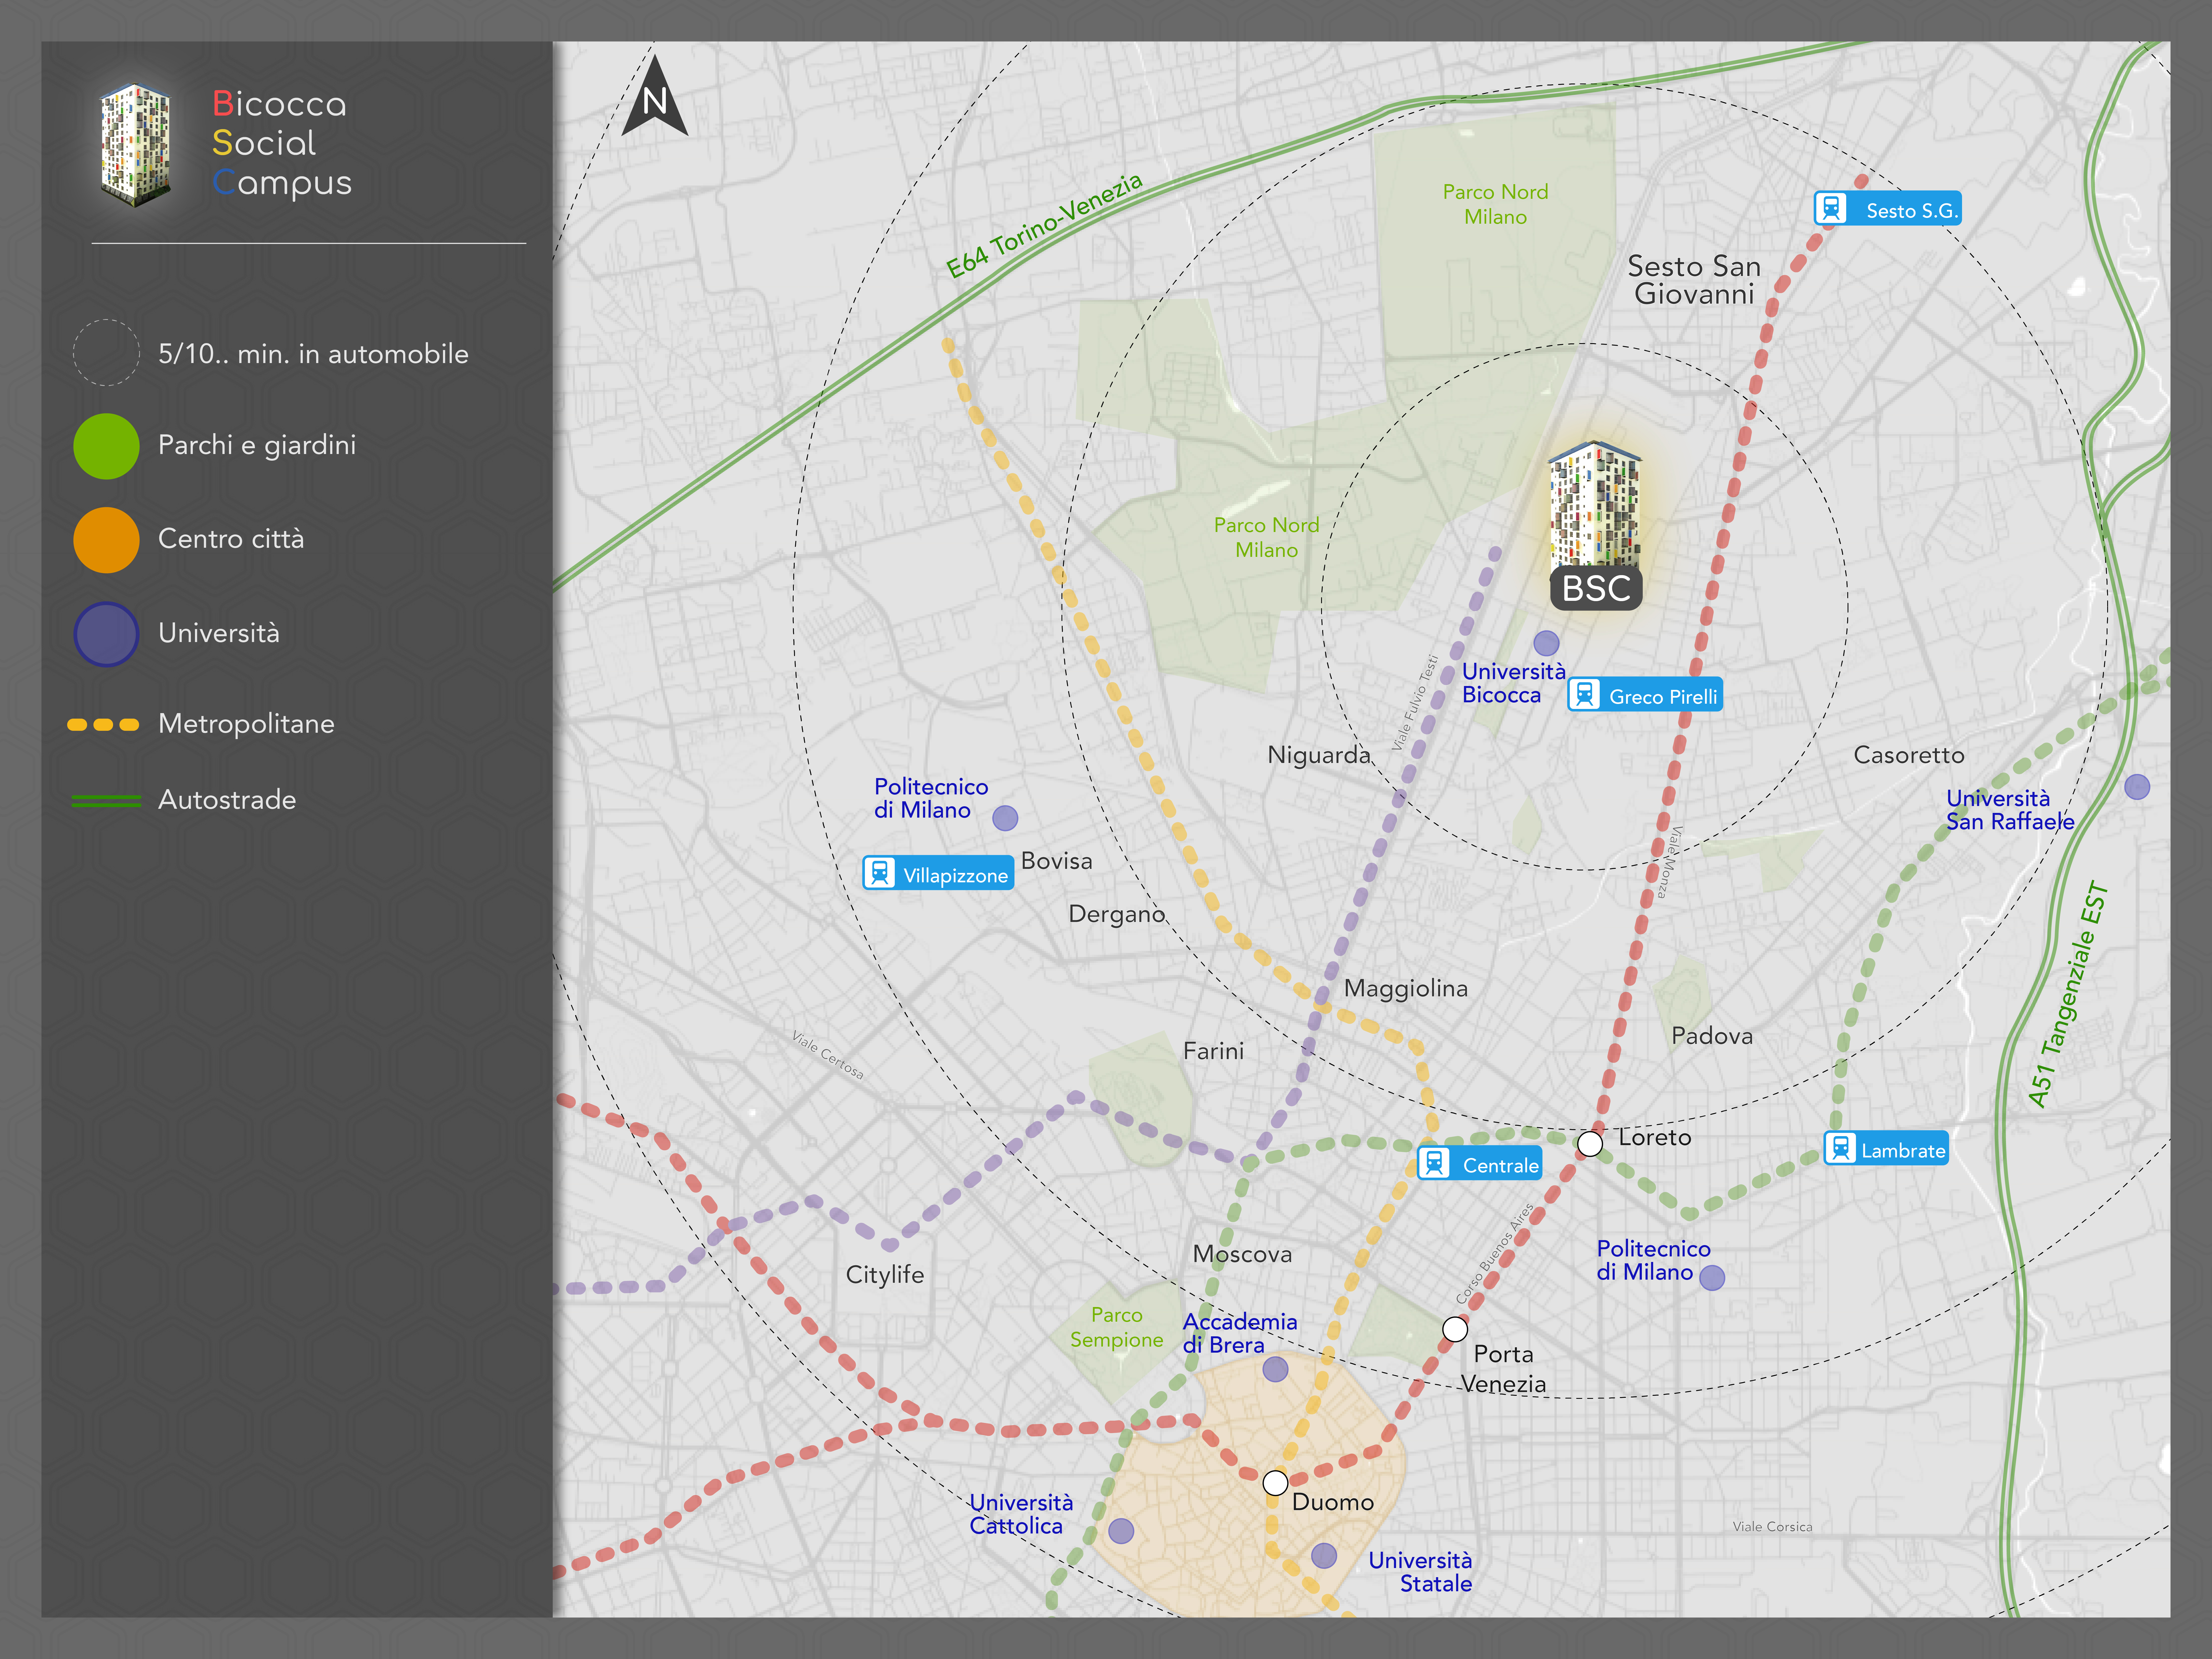
Task: Click the 'Metropolitane' legend label
Action: click(x=246, y=724)
